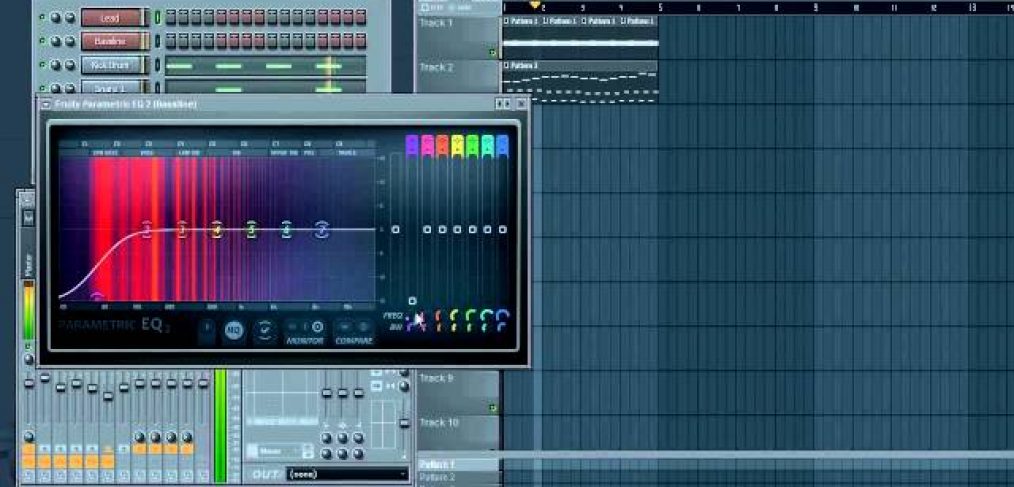The width and height of the screenshot is (1014, 487).
Task: Click the green band 5 type selector
Action: point(472,146)
